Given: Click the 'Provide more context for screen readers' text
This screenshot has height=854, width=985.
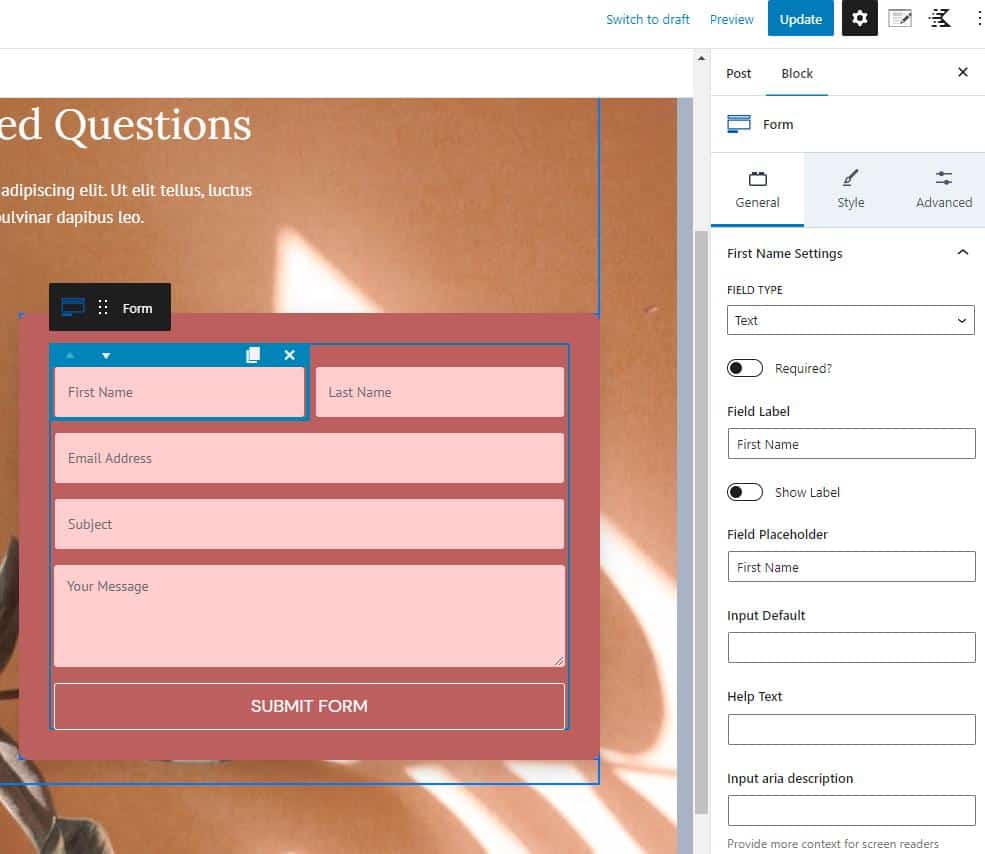Looking at the screenshot, I should 832,844.
